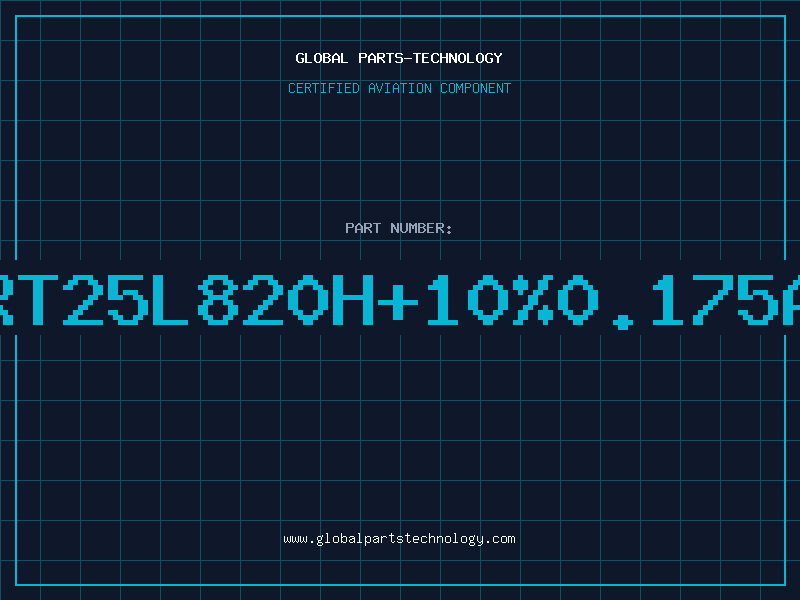Open the www.globalpartstechnology.com link
This screenshot has width=800, height=600.
399,539
